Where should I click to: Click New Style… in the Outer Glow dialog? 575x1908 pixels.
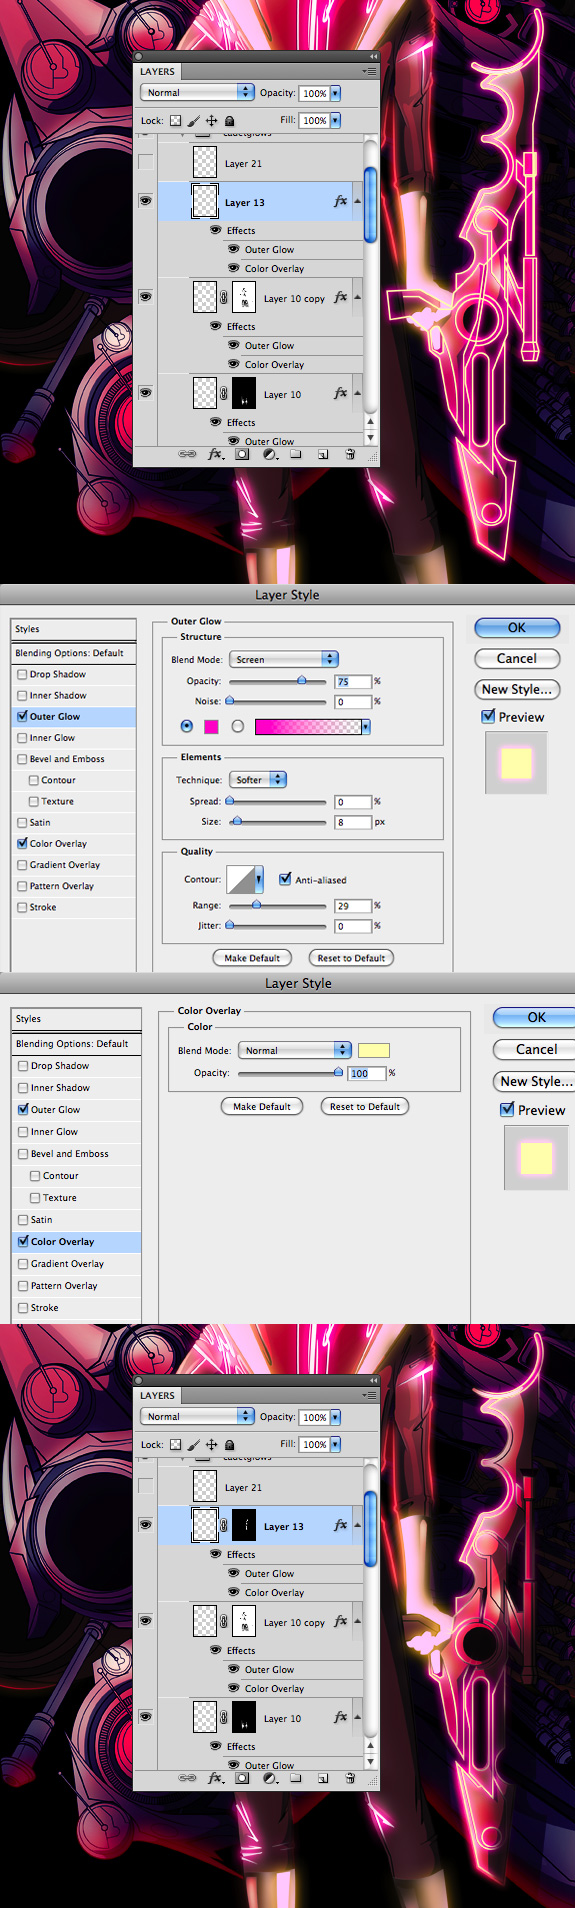(517, 689)
